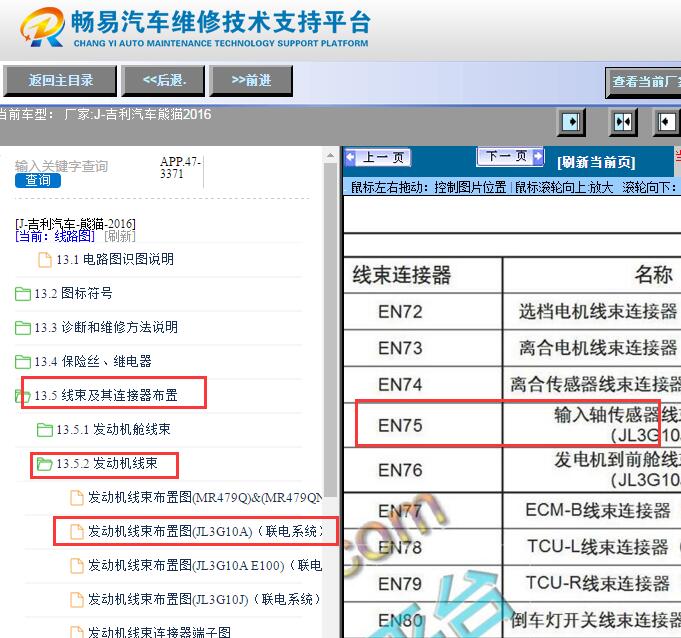Viewport: 681px width, 638px height.
Task: Click the keyword search input field
Action: tap(83, 166)
